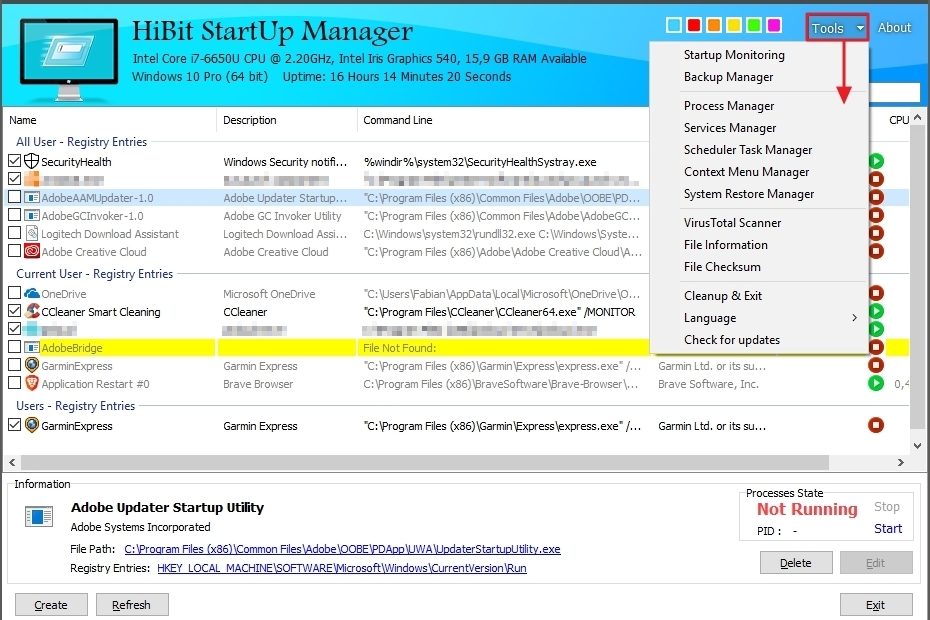Screen dimensions: 930x620
Task: Click red status icon for GarminExpress under Current User
Action: 876,365
